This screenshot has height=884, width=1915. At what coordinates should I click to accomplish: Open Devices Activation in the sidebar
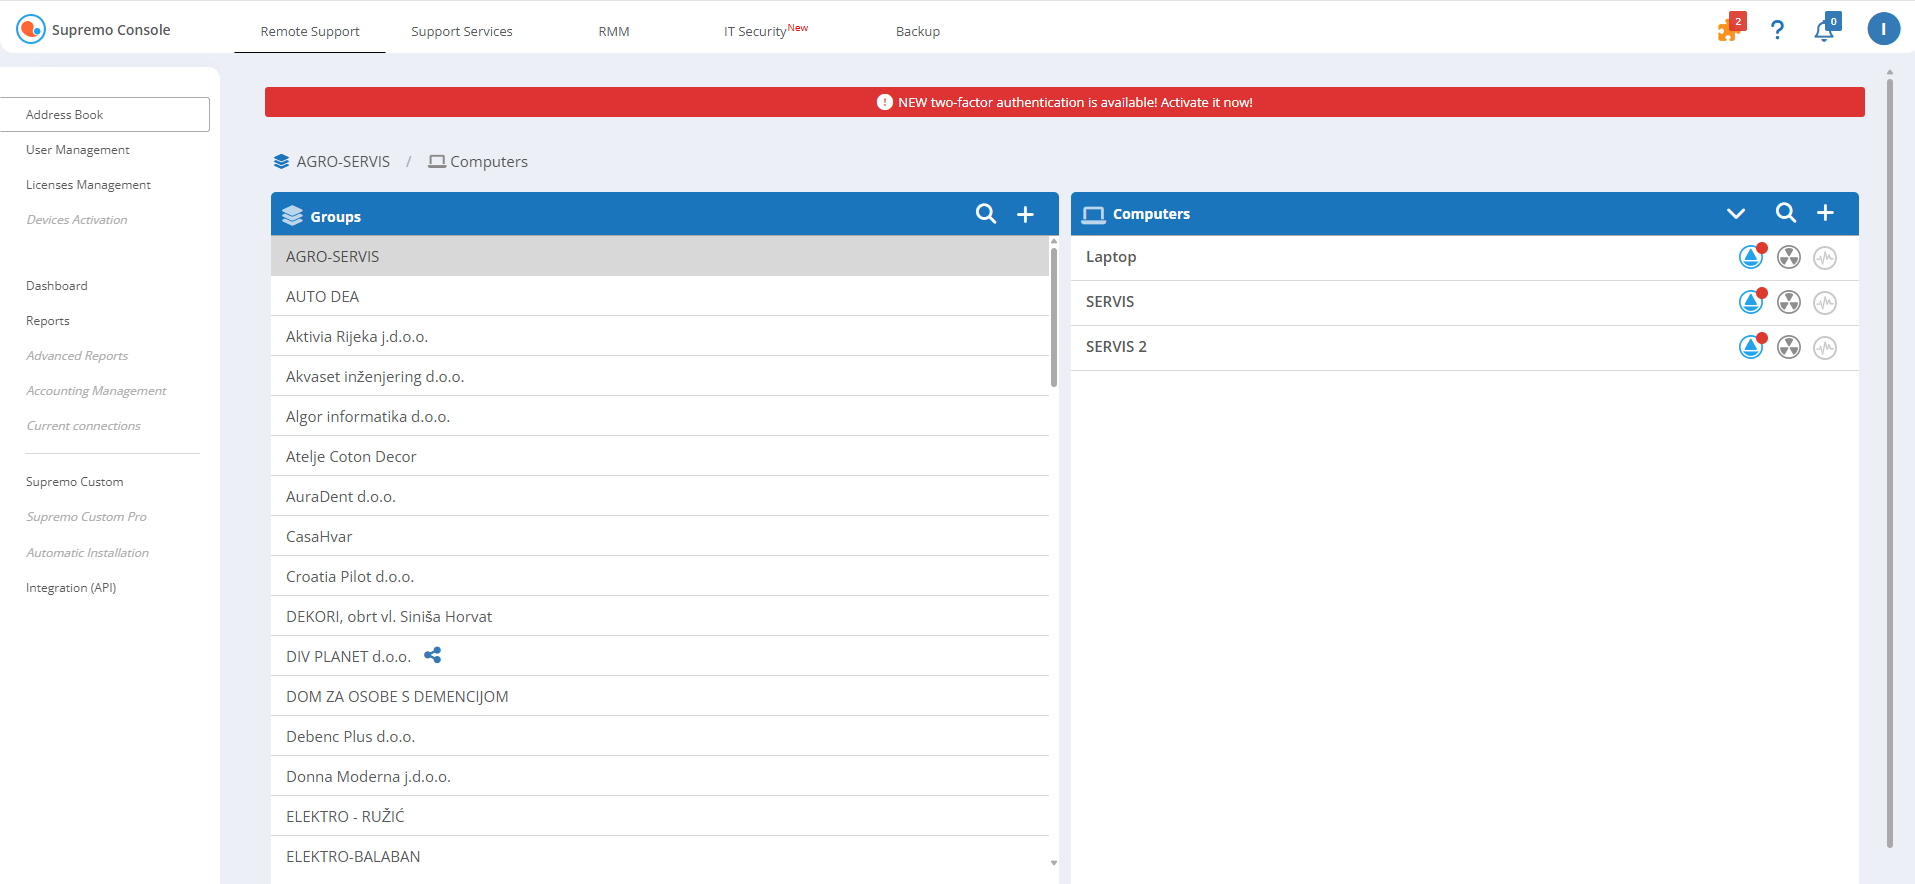coord(77,220)
